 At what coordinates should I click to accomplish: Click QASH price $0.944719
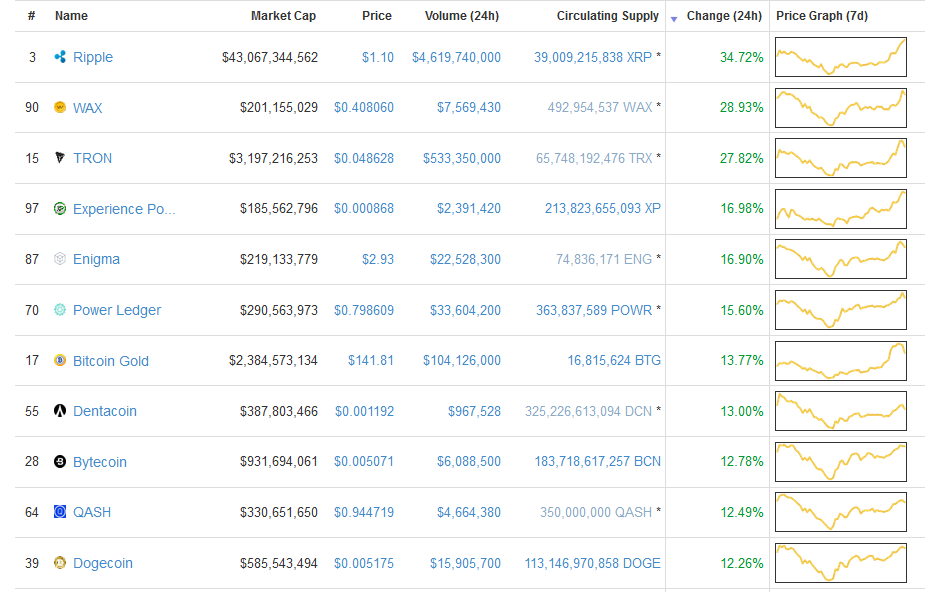(364, 512)
